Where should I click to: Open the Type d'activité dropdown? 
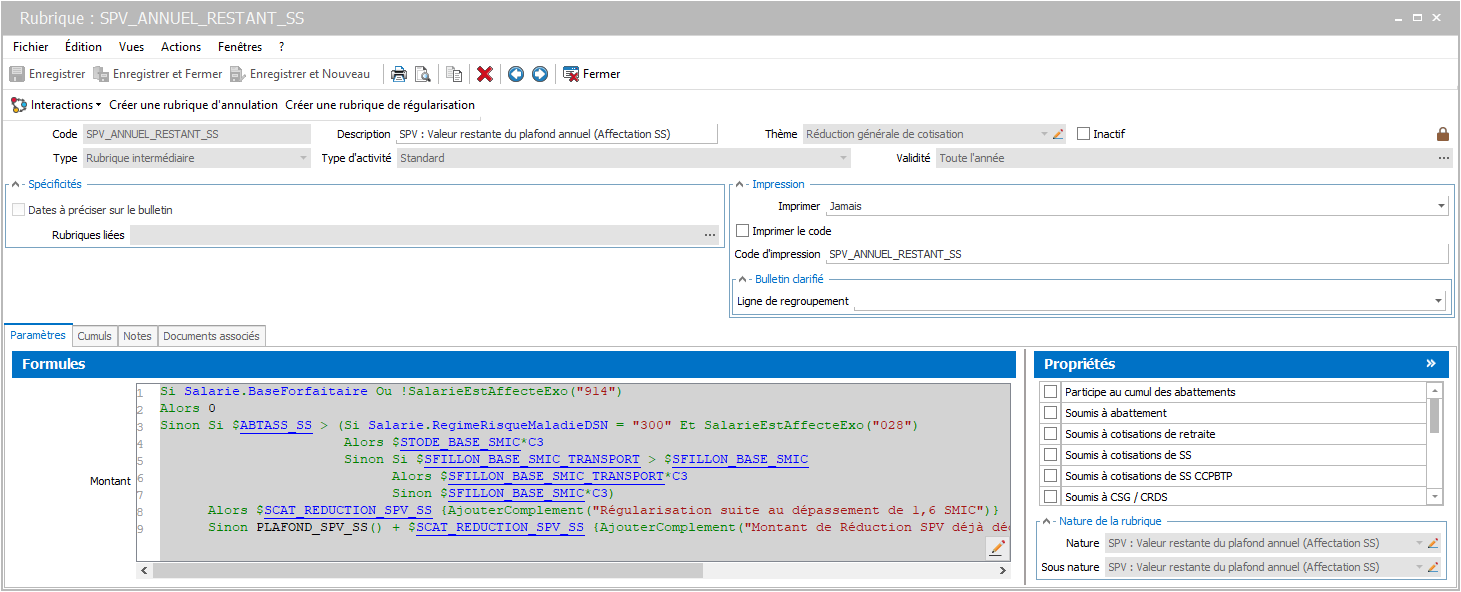[844, 158]
